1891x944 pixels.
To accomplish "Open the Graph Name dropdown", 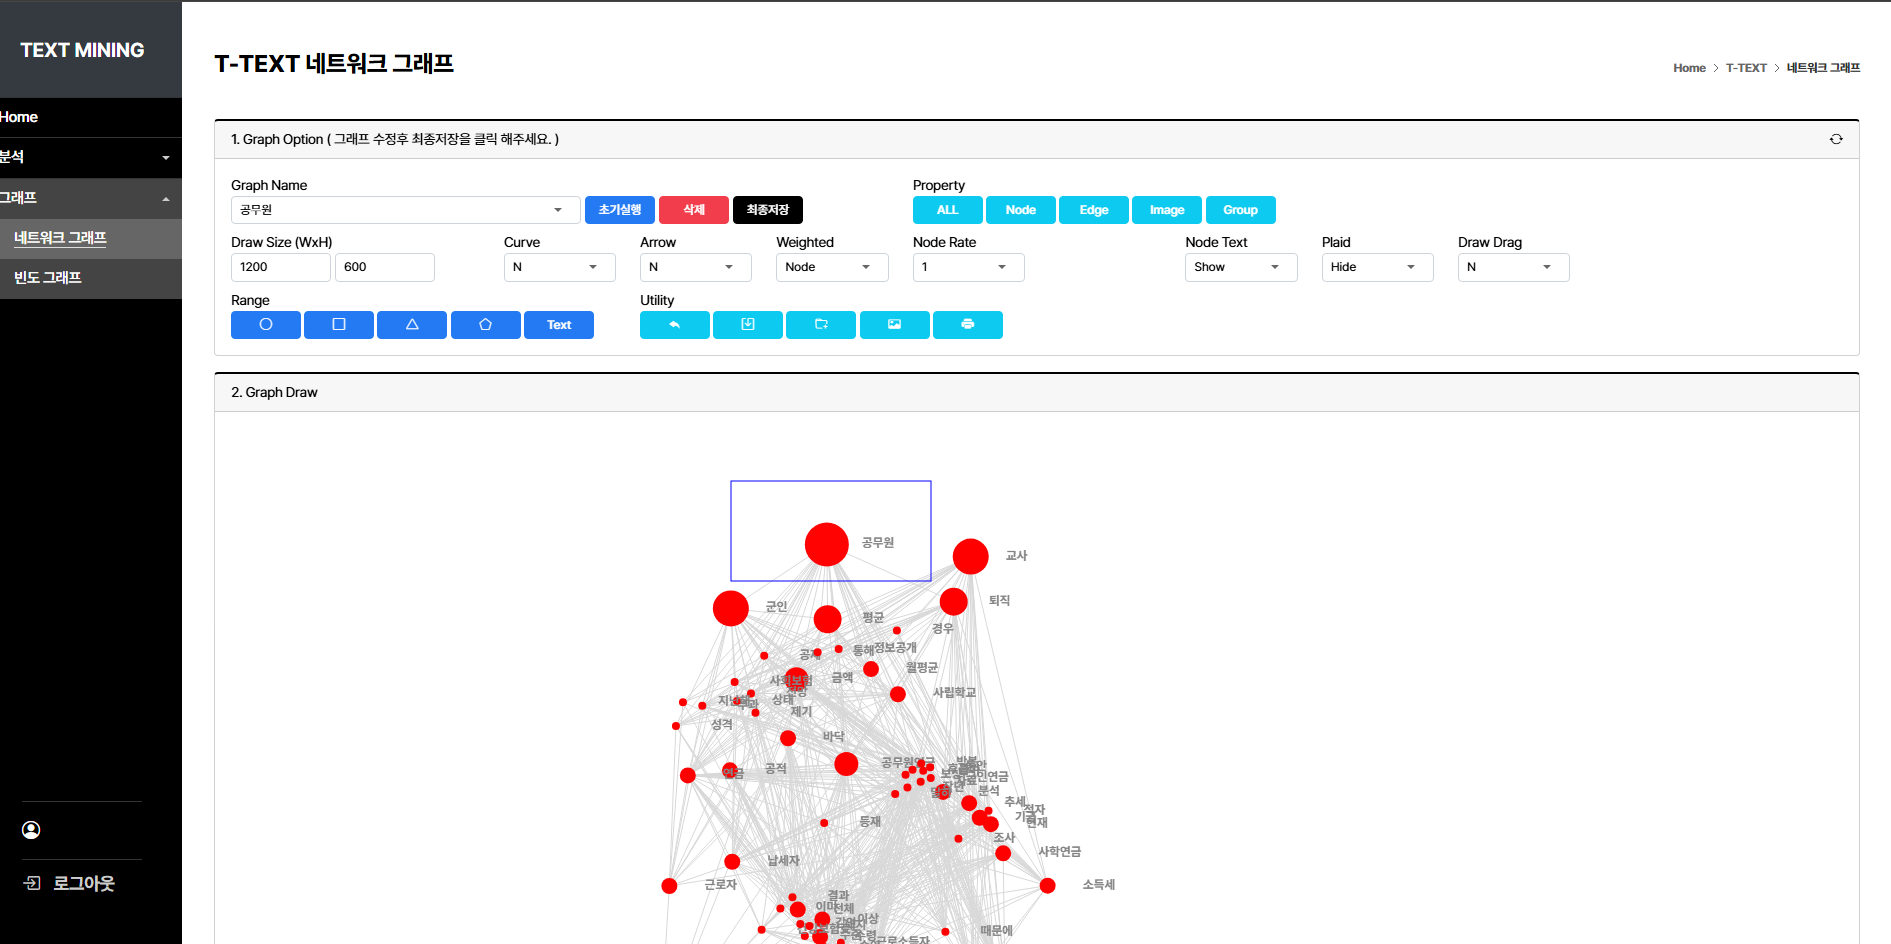I will (405, 210).
